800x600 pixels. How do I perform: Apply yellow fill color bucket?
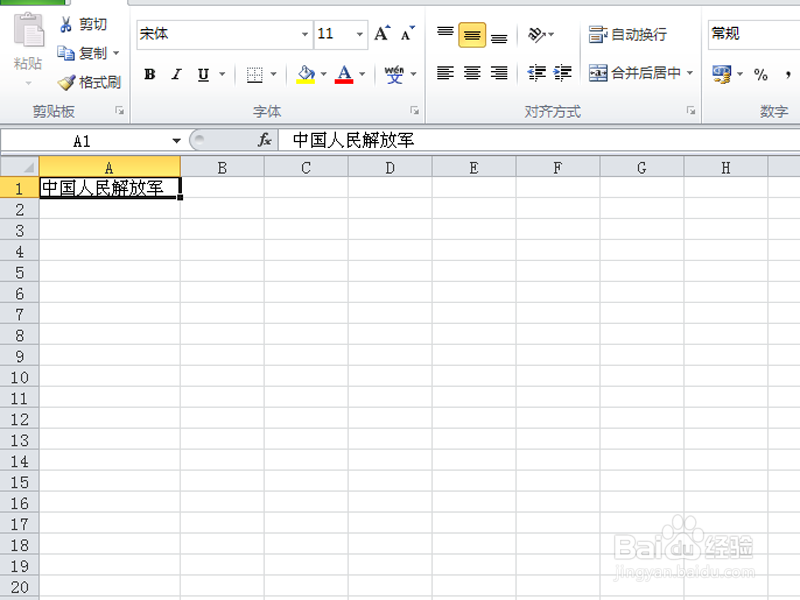click(306, 74)
